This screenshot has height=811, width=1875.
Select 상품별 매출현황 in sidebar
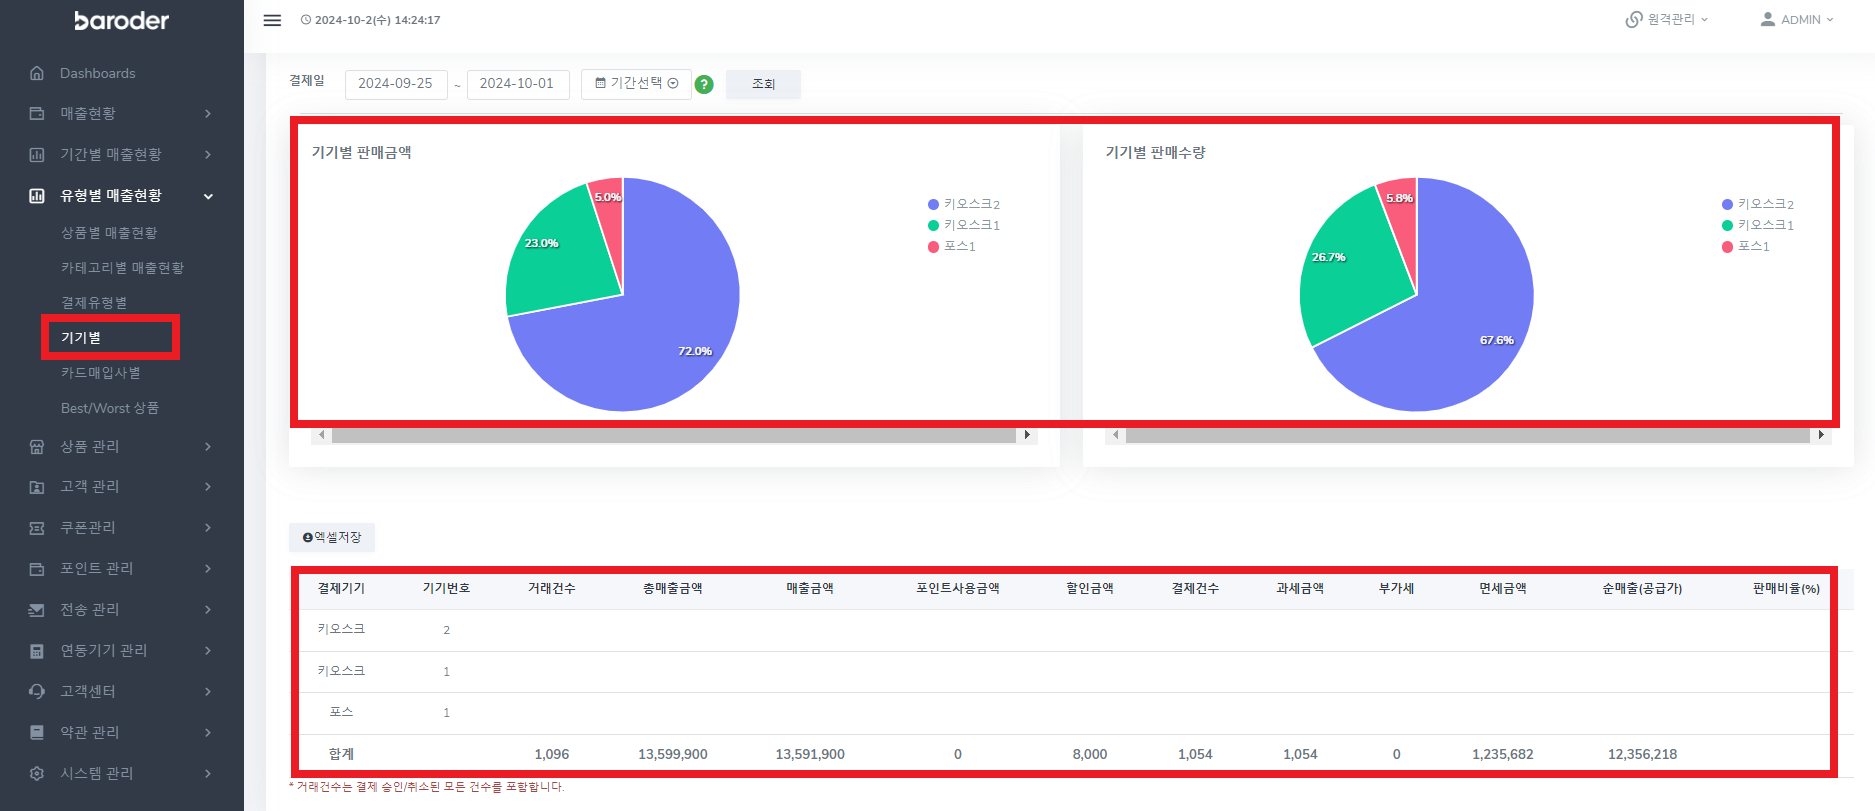coord(109,233)
